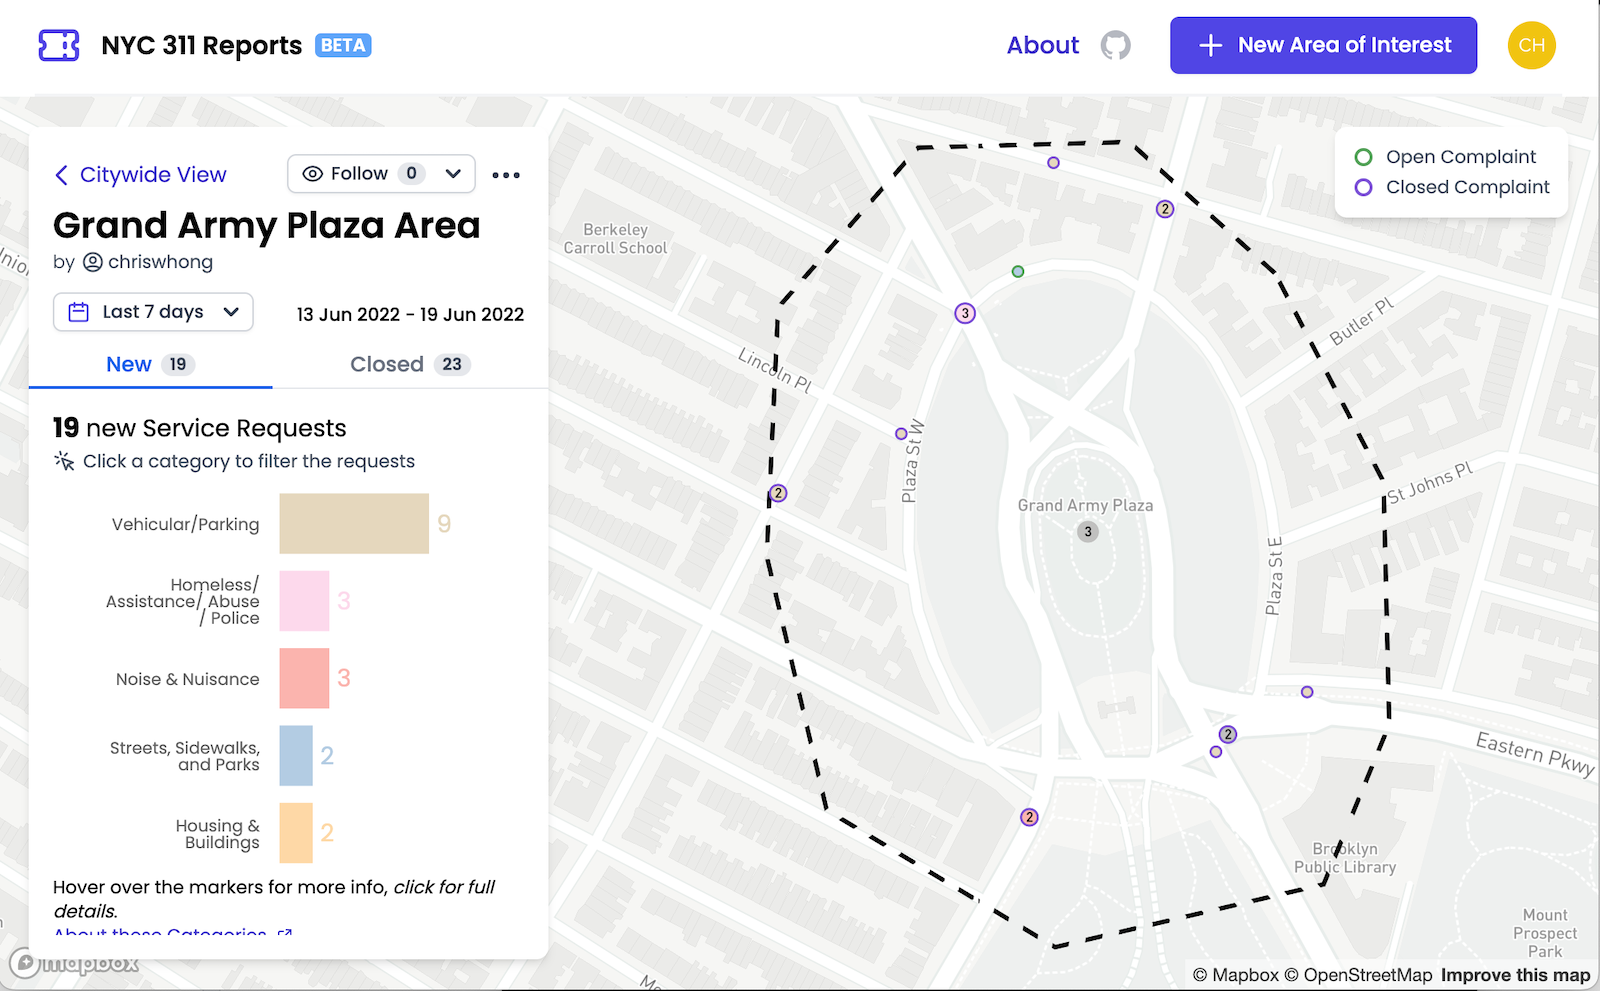1600x991 pixels.
Task: Click the Brooklyn Public Library map label
Action: point(1345,858)
